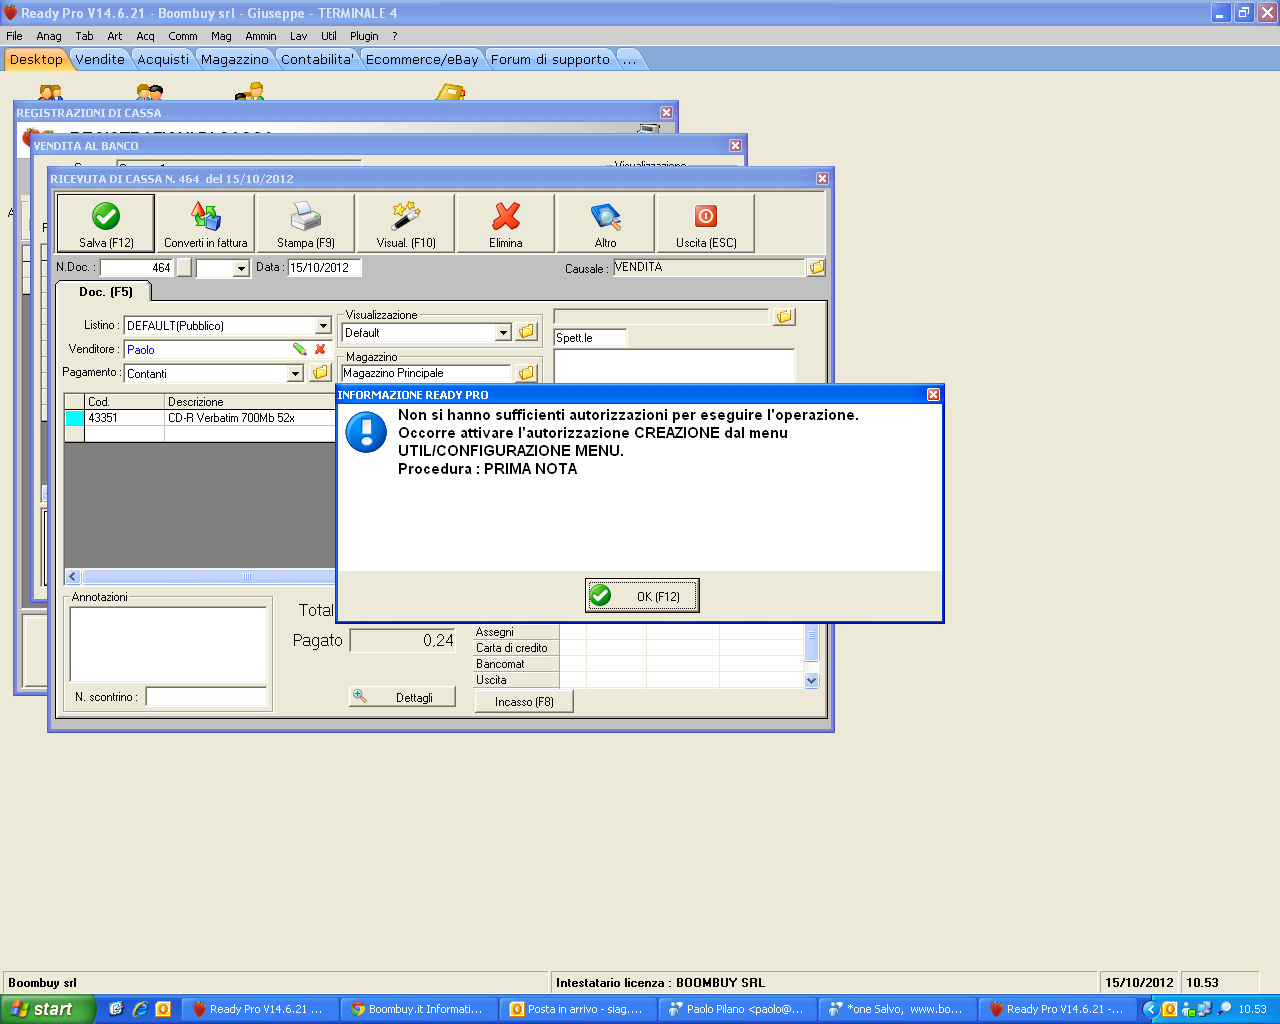Click the Salva (F12) green checkmark button

[x=106, y=222]
